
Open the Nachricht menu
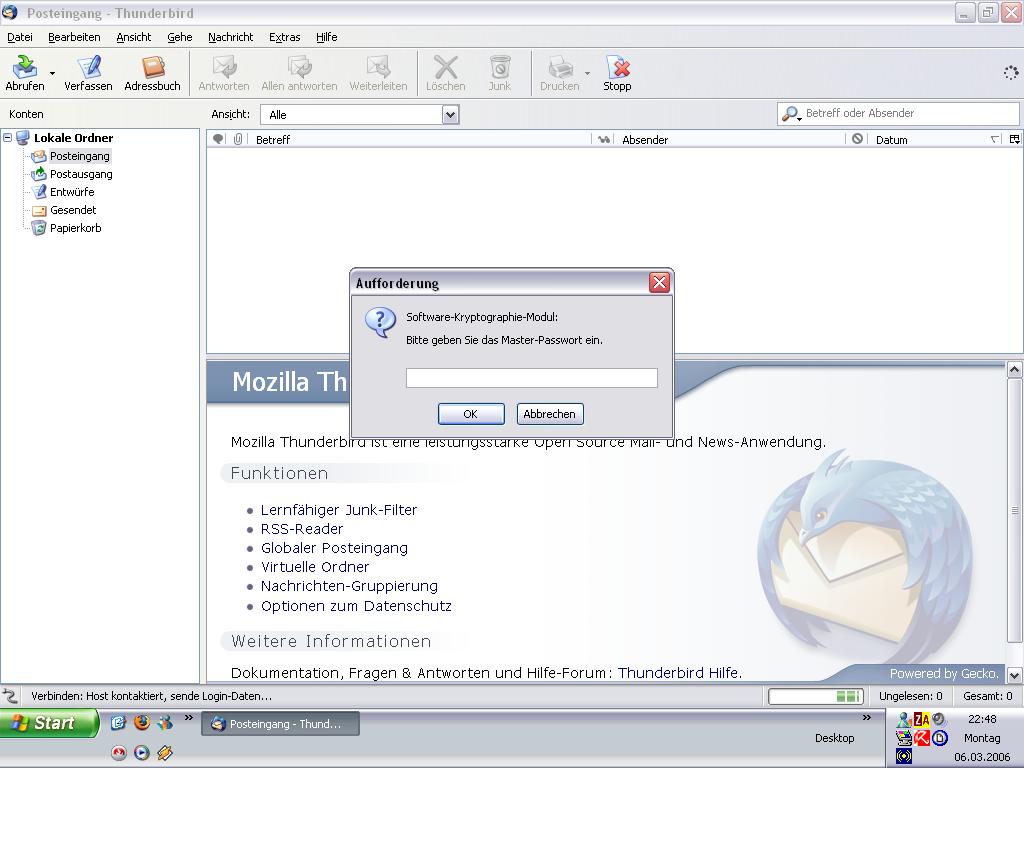click(x=231, y=37)
